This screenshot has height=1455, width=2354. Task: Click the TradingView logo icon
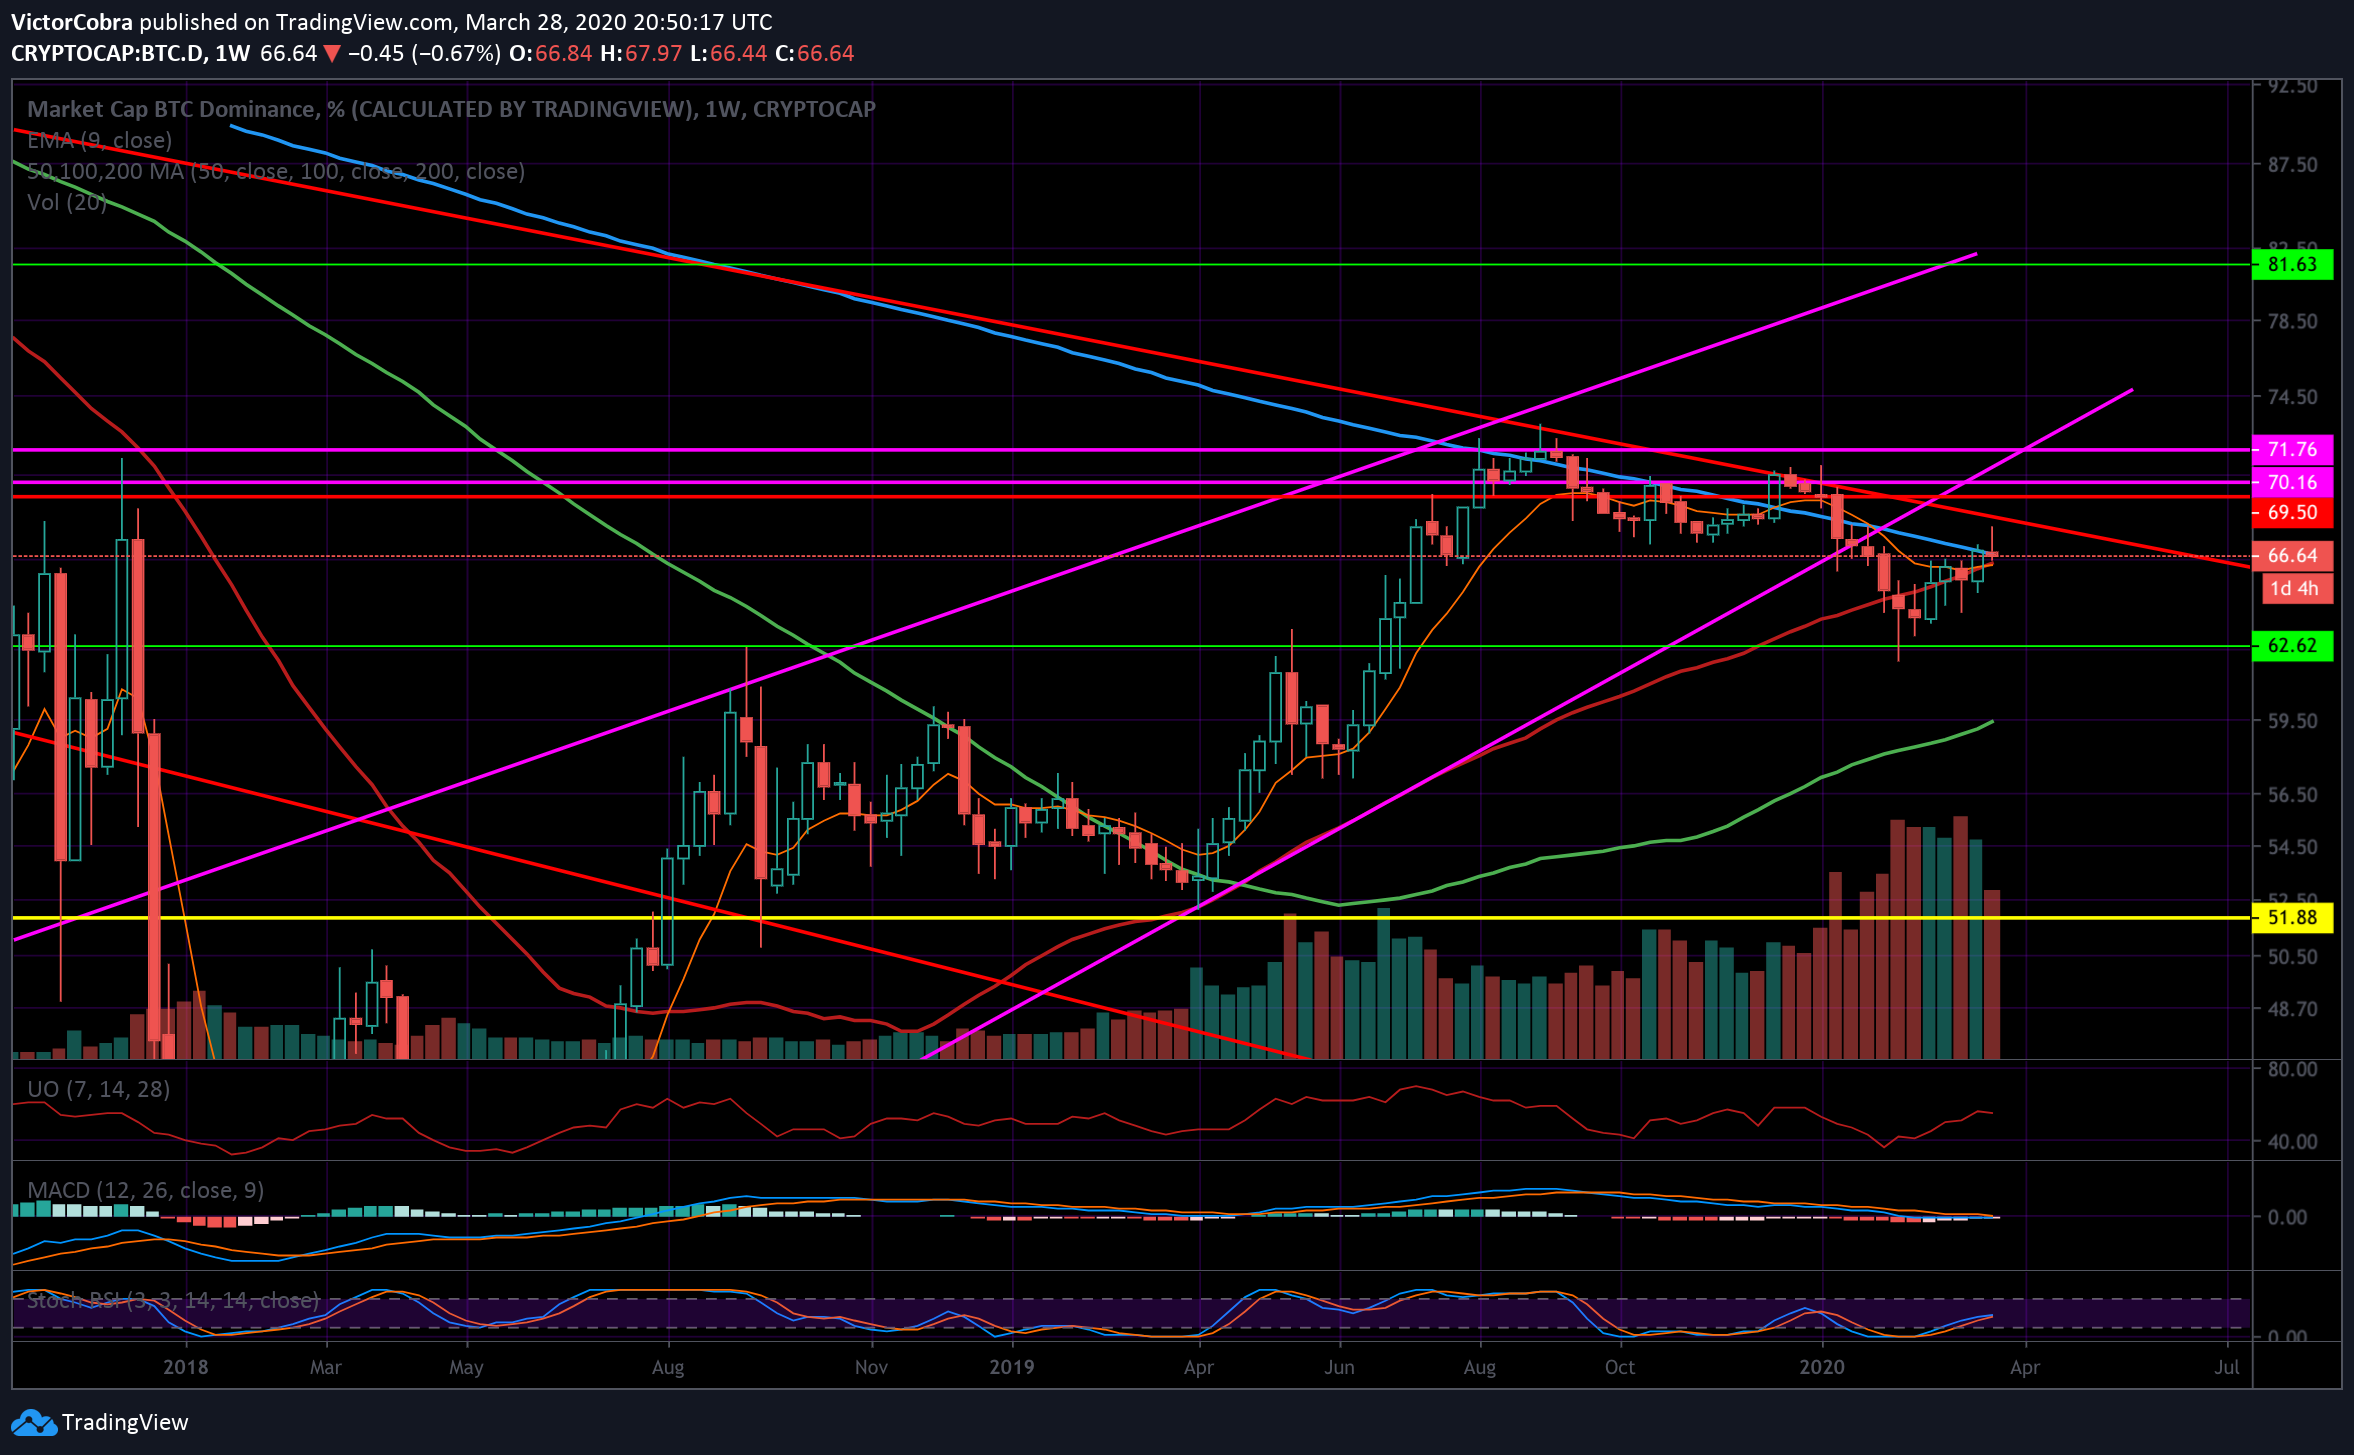[x=32, y=1423]
